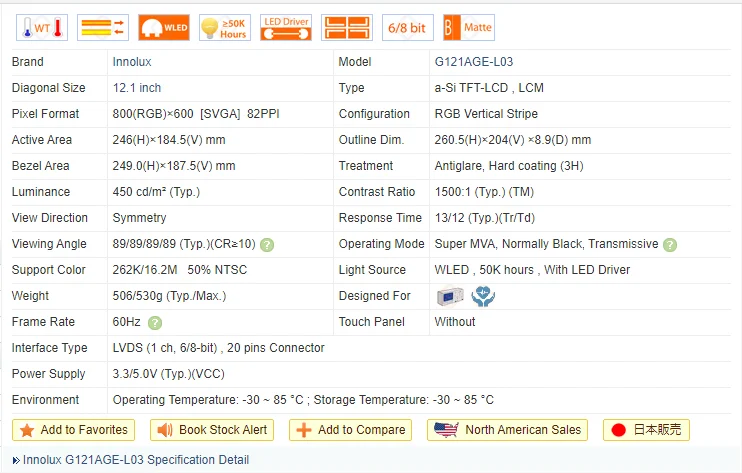Click the medical heart icon in Designed For
The height and width of the screenshot is (473, 742).
[x=483, y=297]
